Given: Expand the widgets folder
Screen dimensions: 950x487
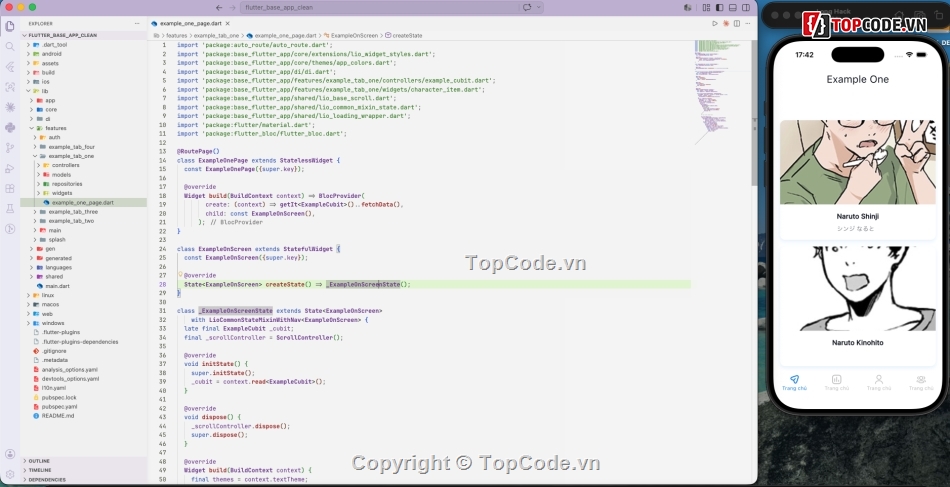Looking at the screenshot, I should click(84, 193).
